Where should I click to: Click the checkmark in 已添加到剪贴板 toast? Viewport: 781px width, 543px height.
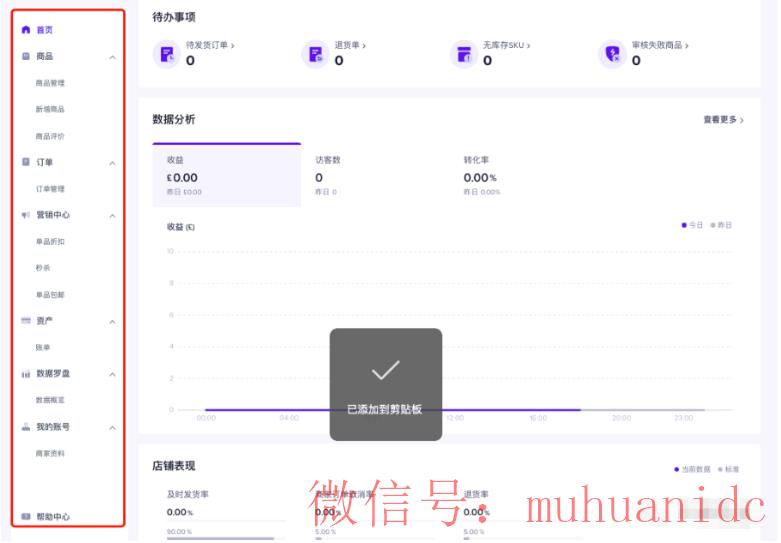coord(386,370)
